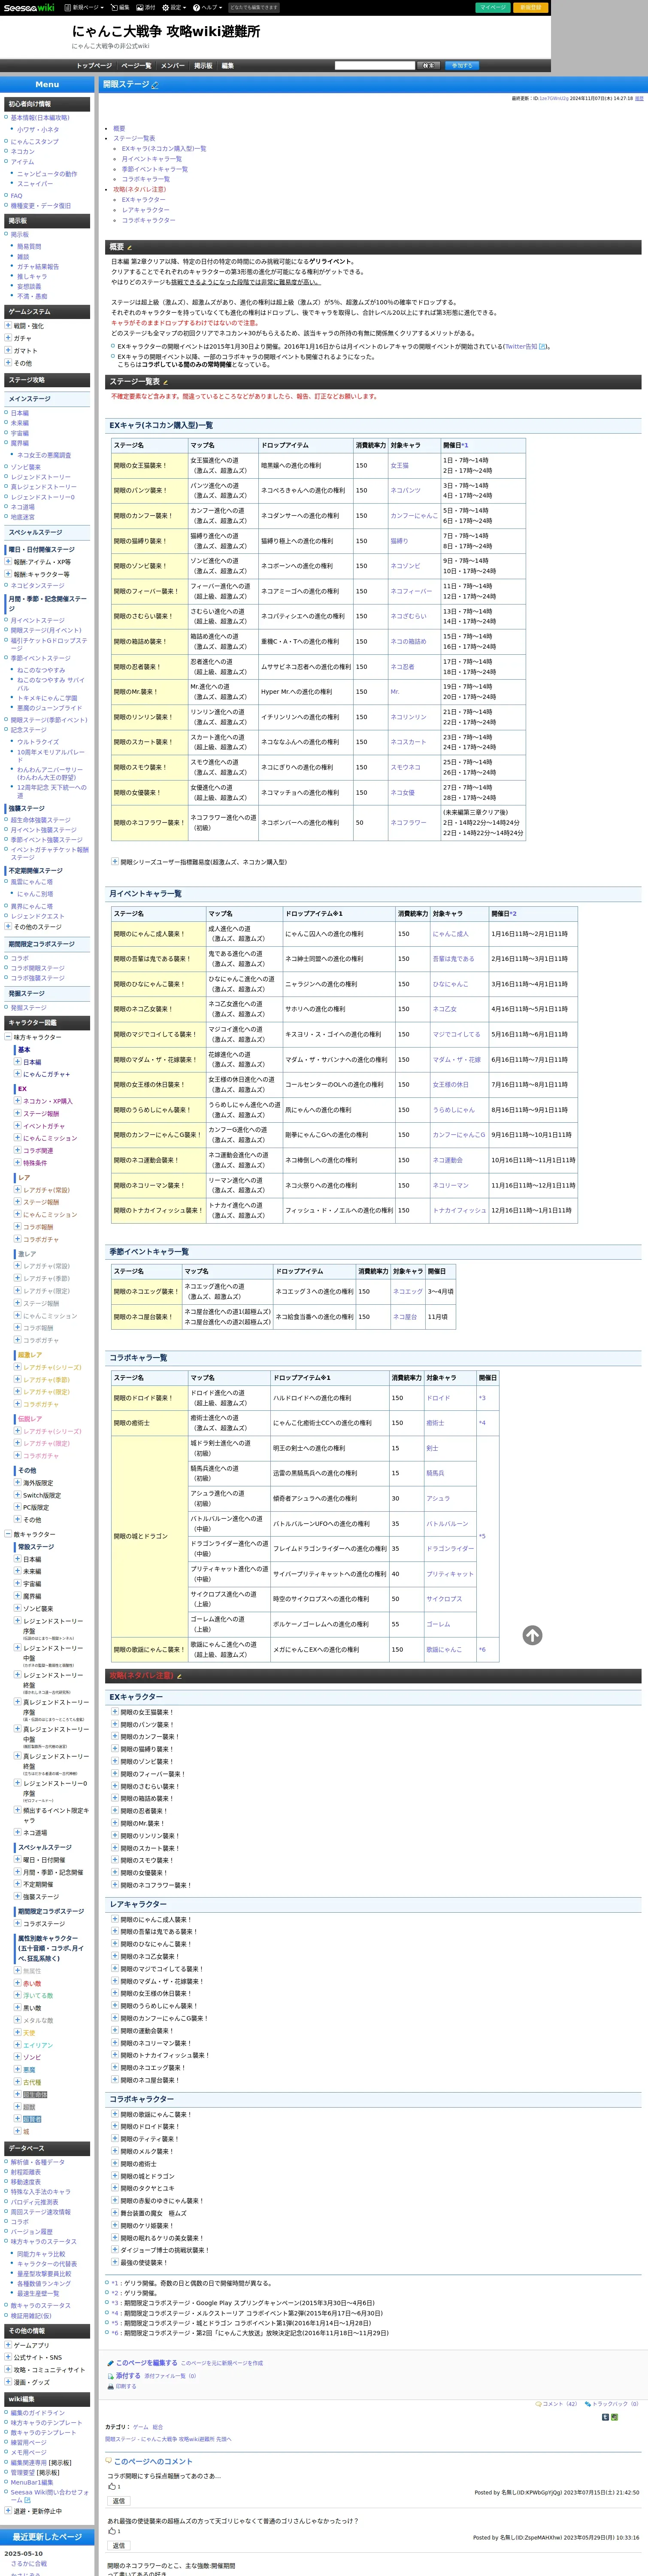Viewport: 648px width, 2576px height.
Task: Open the FAQ sidebar link
Action: click(16, 196)
